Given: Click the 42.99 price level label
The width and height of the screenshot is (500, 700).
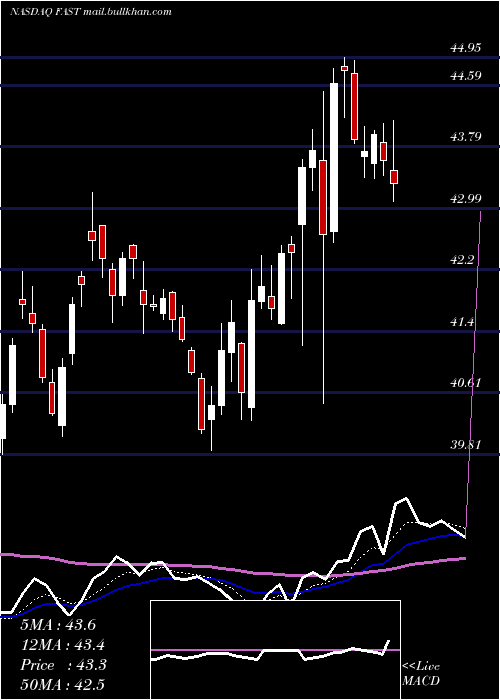Looking at the screenshot, I should click(466, 199).
